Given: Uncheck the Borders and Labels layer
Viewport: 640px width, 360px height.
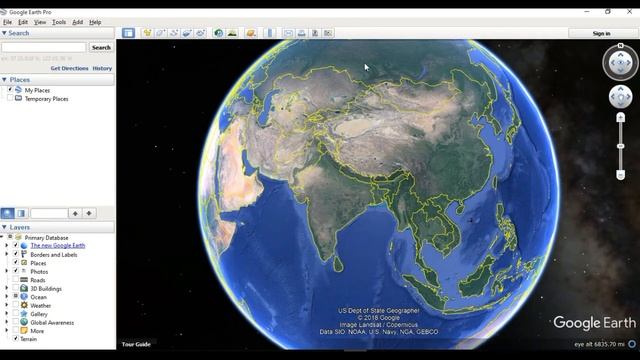Looking at the screenshot, I should [x=16, y=254].
